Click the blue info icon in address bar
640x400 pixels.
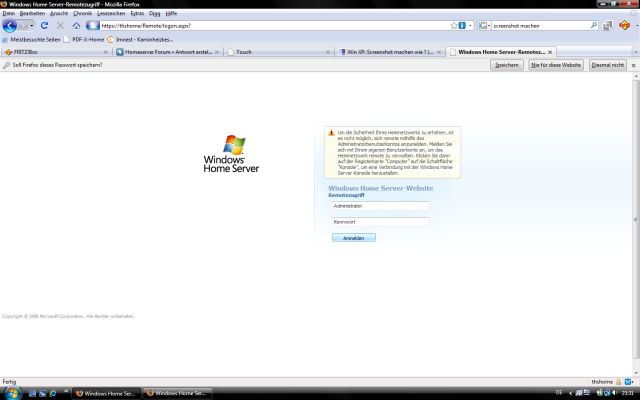coord(462,25)
